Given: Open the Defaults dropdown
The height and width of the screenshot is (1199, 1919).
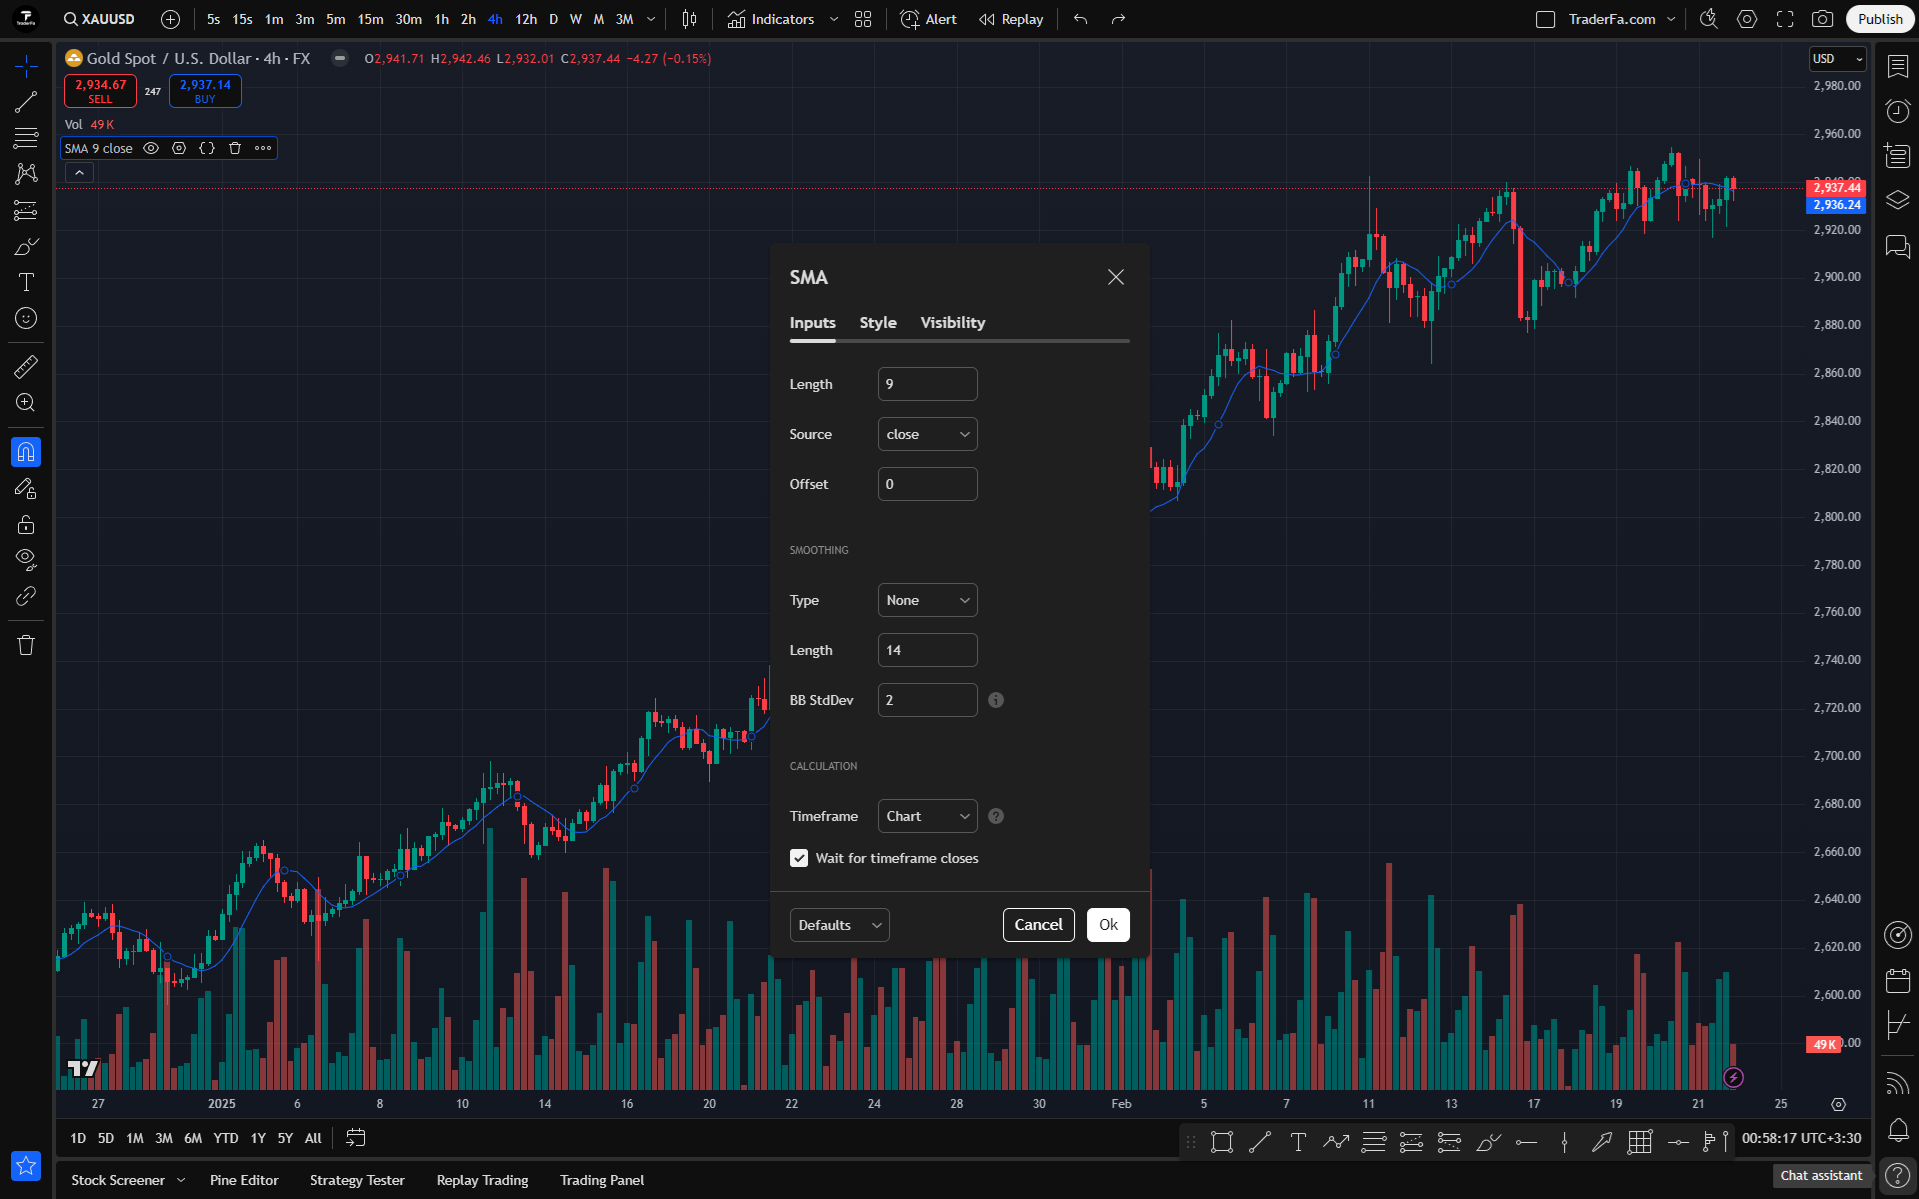Looking at the screenshot, I should point(839,925).
